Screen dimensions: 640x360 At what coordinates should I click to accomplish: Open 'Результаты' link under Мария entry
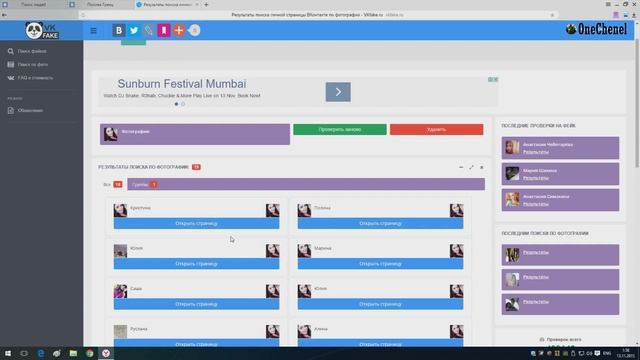(x=536, y=178)
